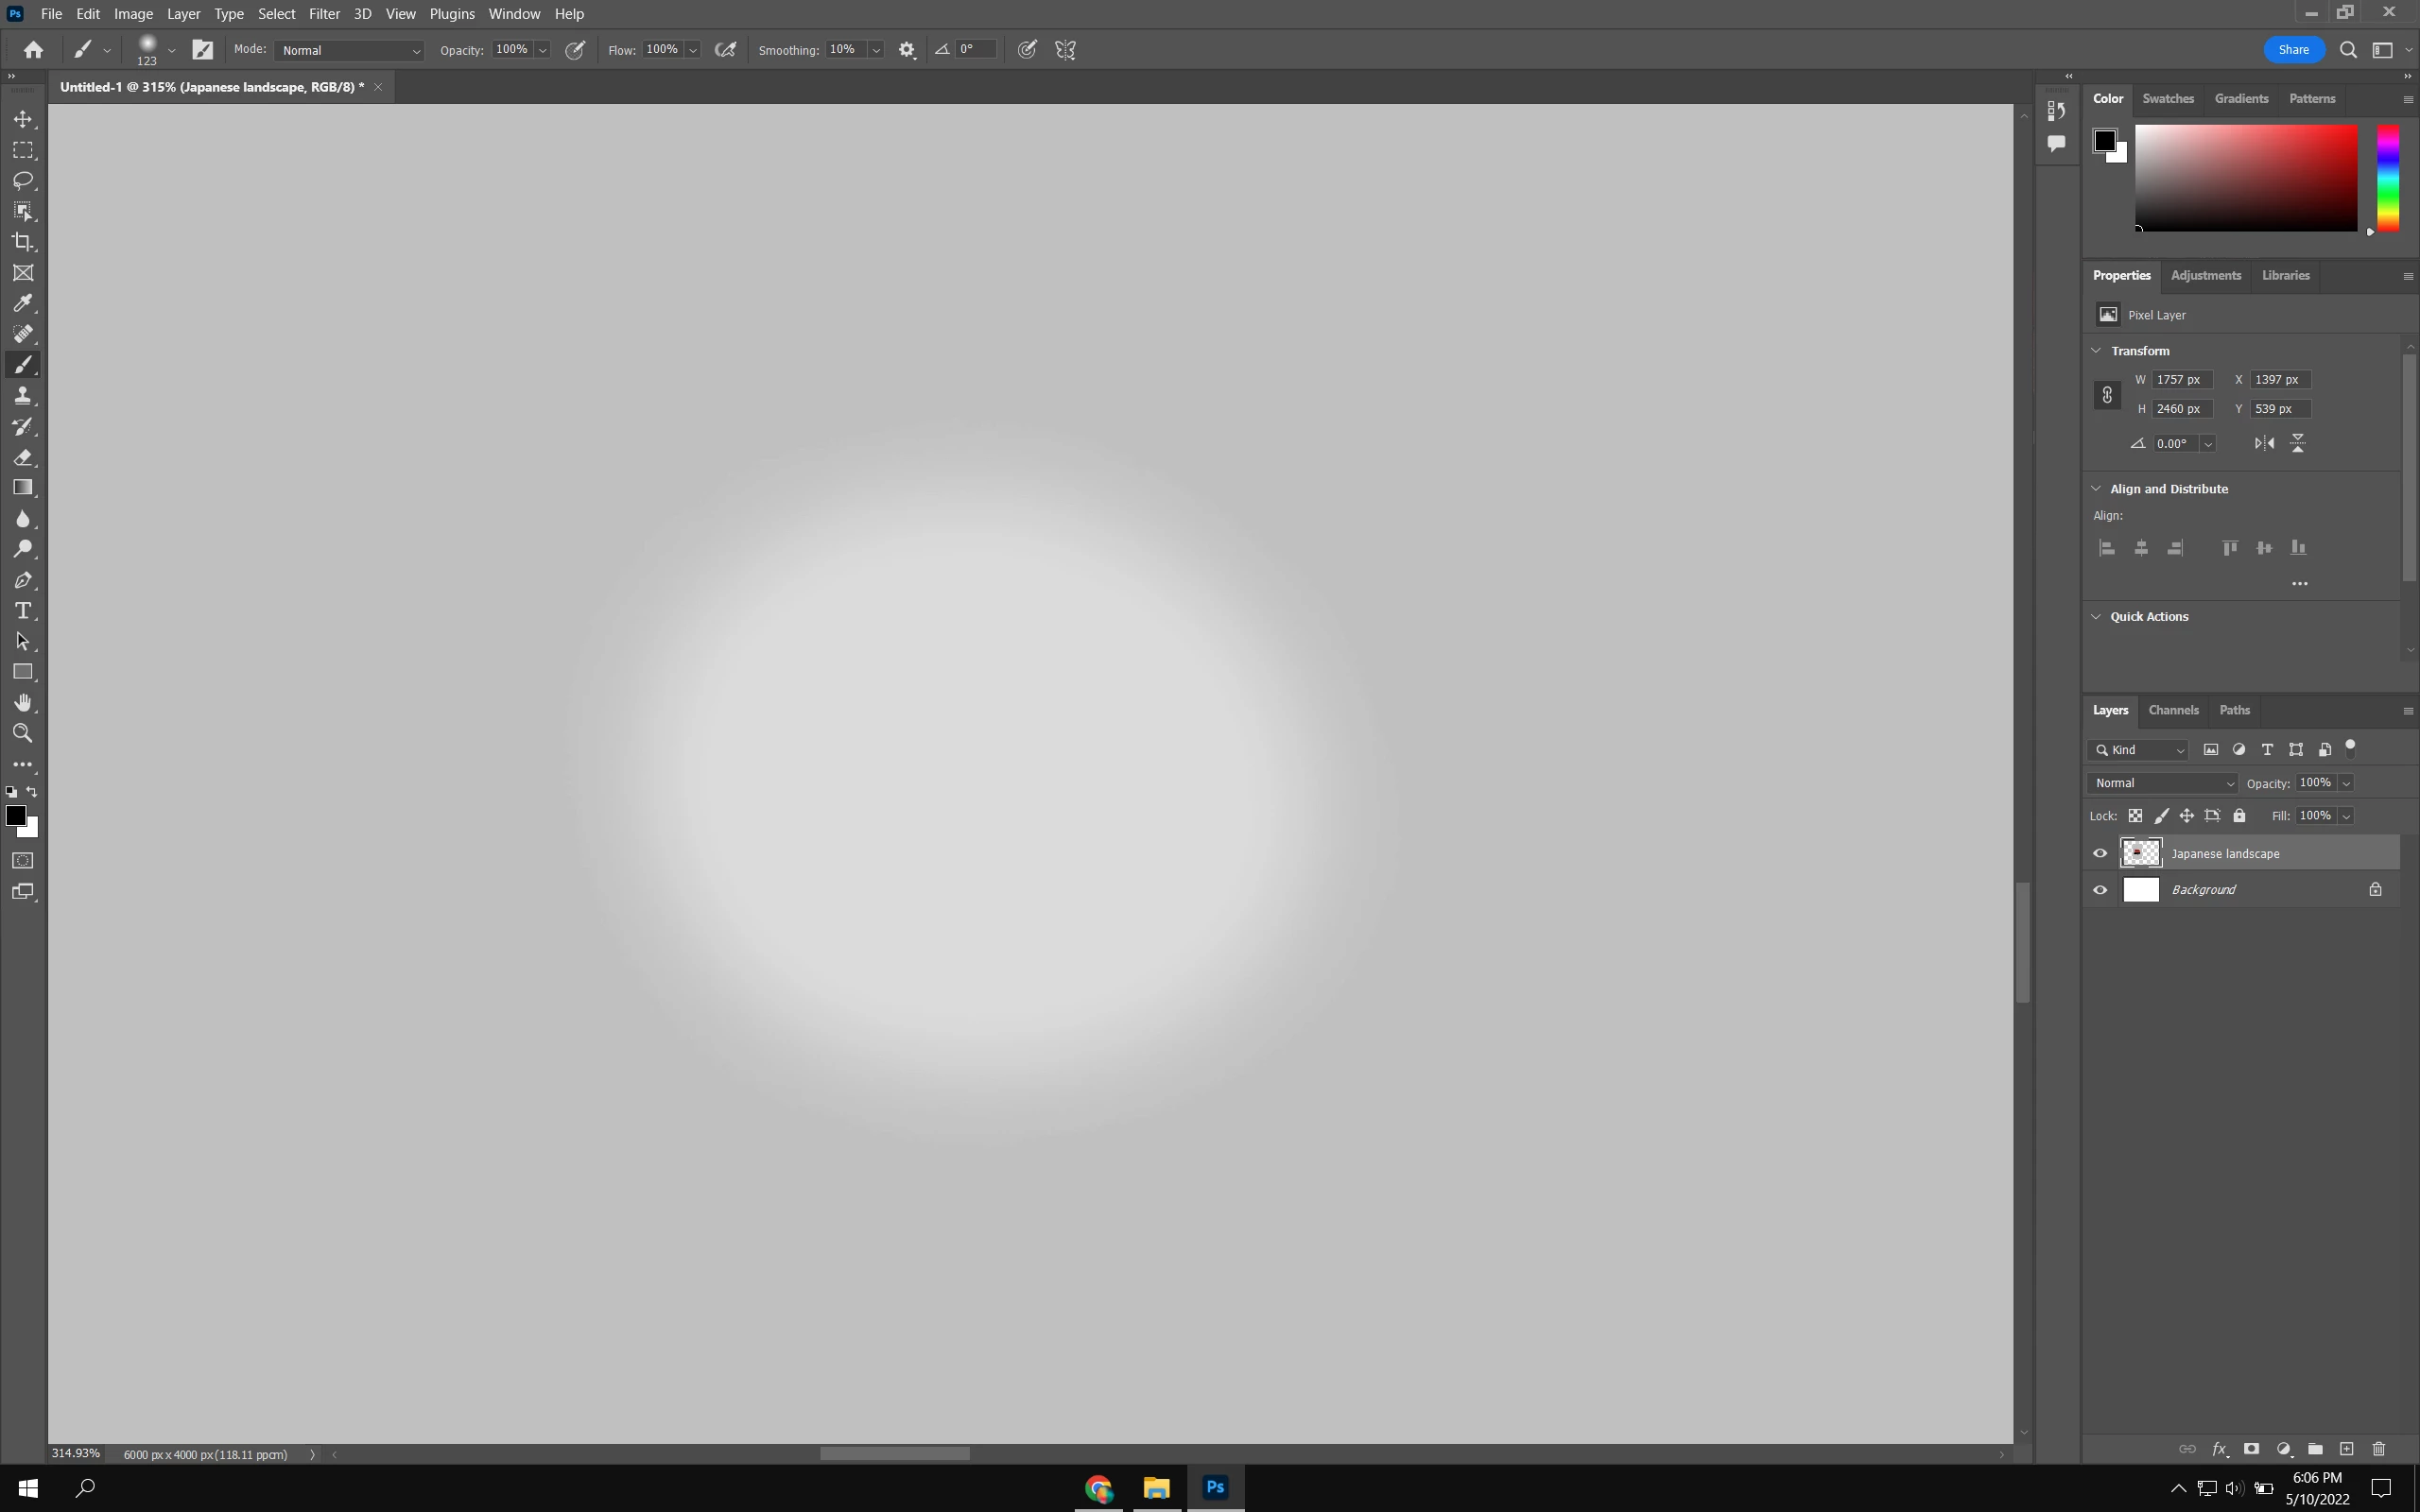The width and height of the screenshot is (2420, 1512).
Task: Select the Eyedropper tool
Action: click(23, 303)
